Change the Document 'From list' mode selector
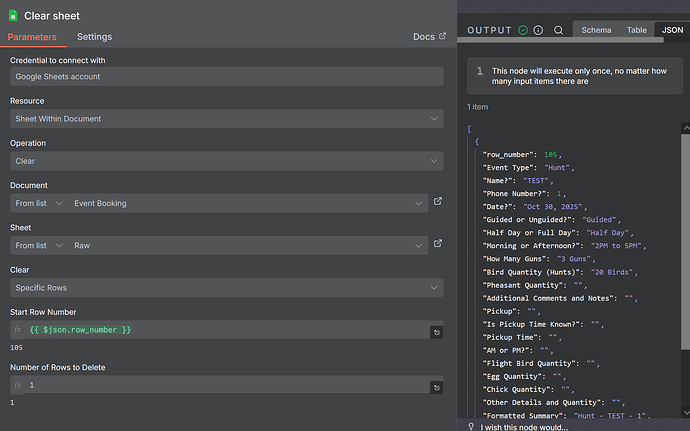690x431 pixels. click(x=38, y=203)
